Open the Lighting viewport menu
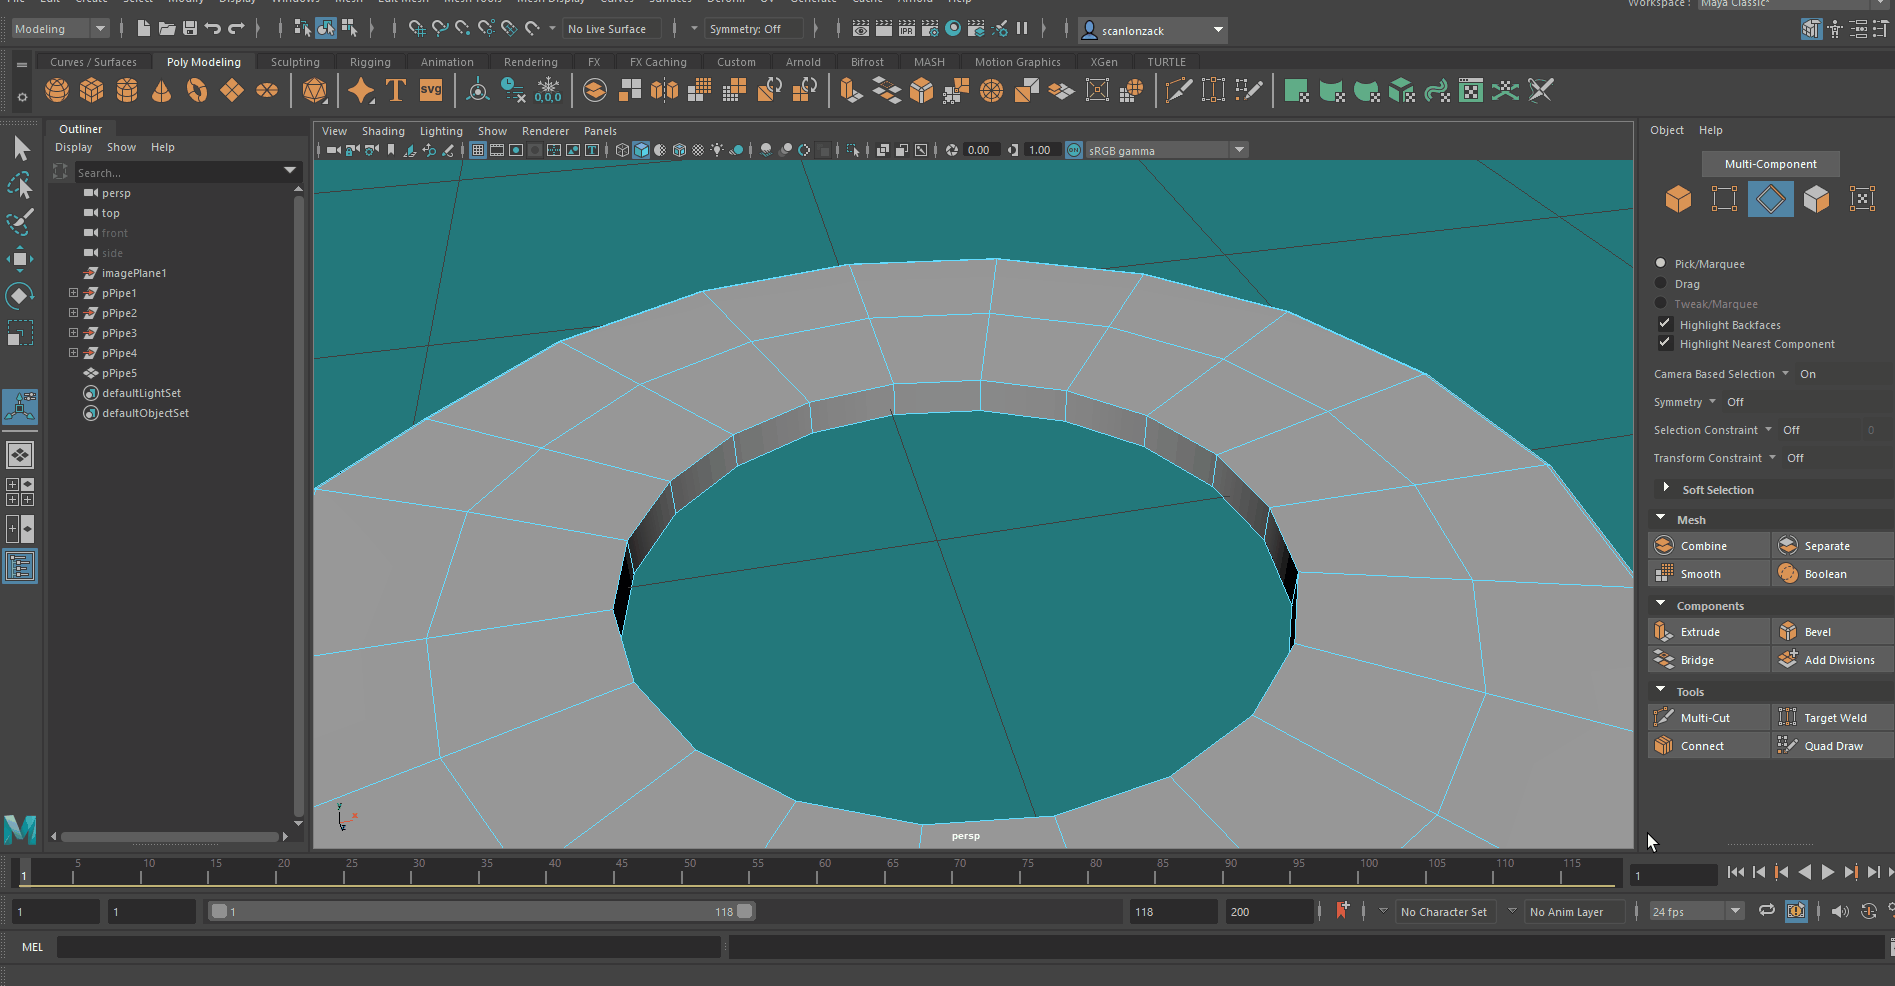Viewport: 1895px width, 986px height. tap(441, 131)
